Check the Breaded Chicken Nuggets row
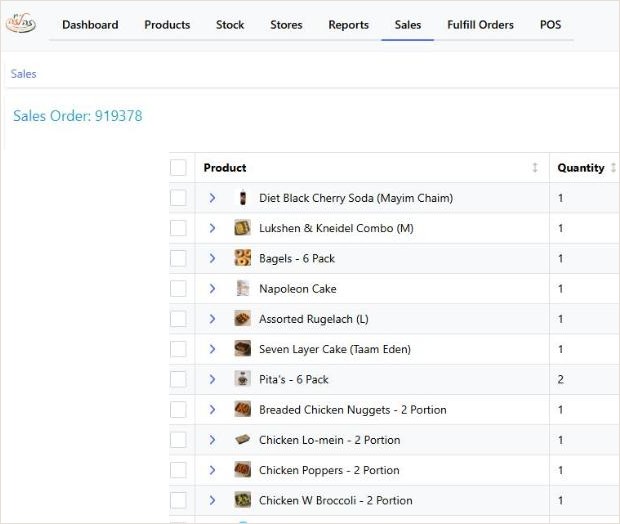 coord(178,410)
